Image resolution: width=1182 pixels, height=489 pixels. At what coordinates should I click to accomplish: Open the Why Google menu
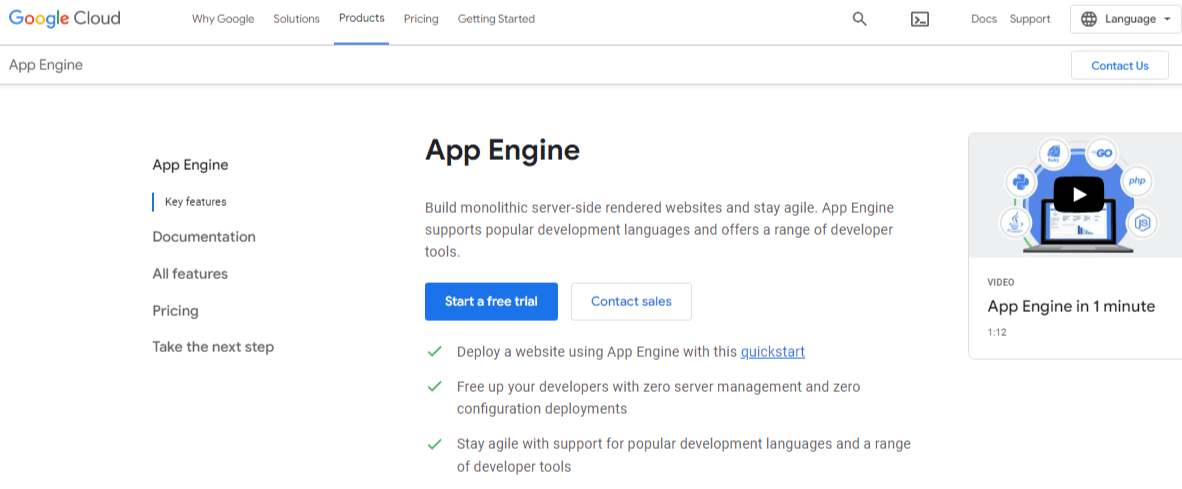pos(223,20)
